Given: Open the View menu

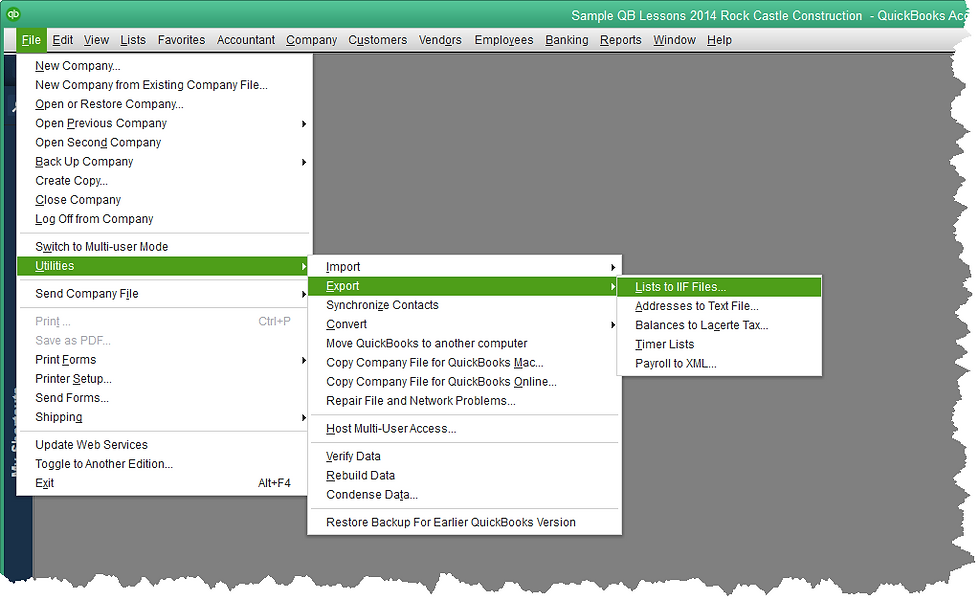Looking at the screenshot, I should click(96, 40).
